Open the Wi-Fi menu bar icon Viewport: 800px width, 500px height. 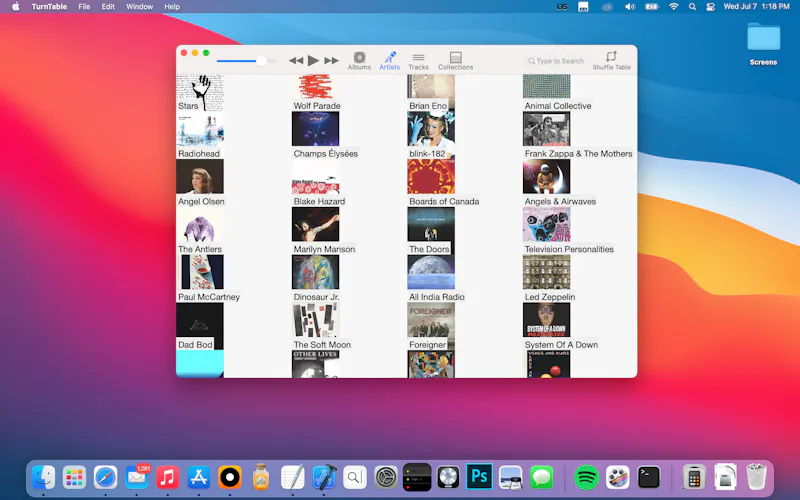pyautogui.click(x=673, y=7)
